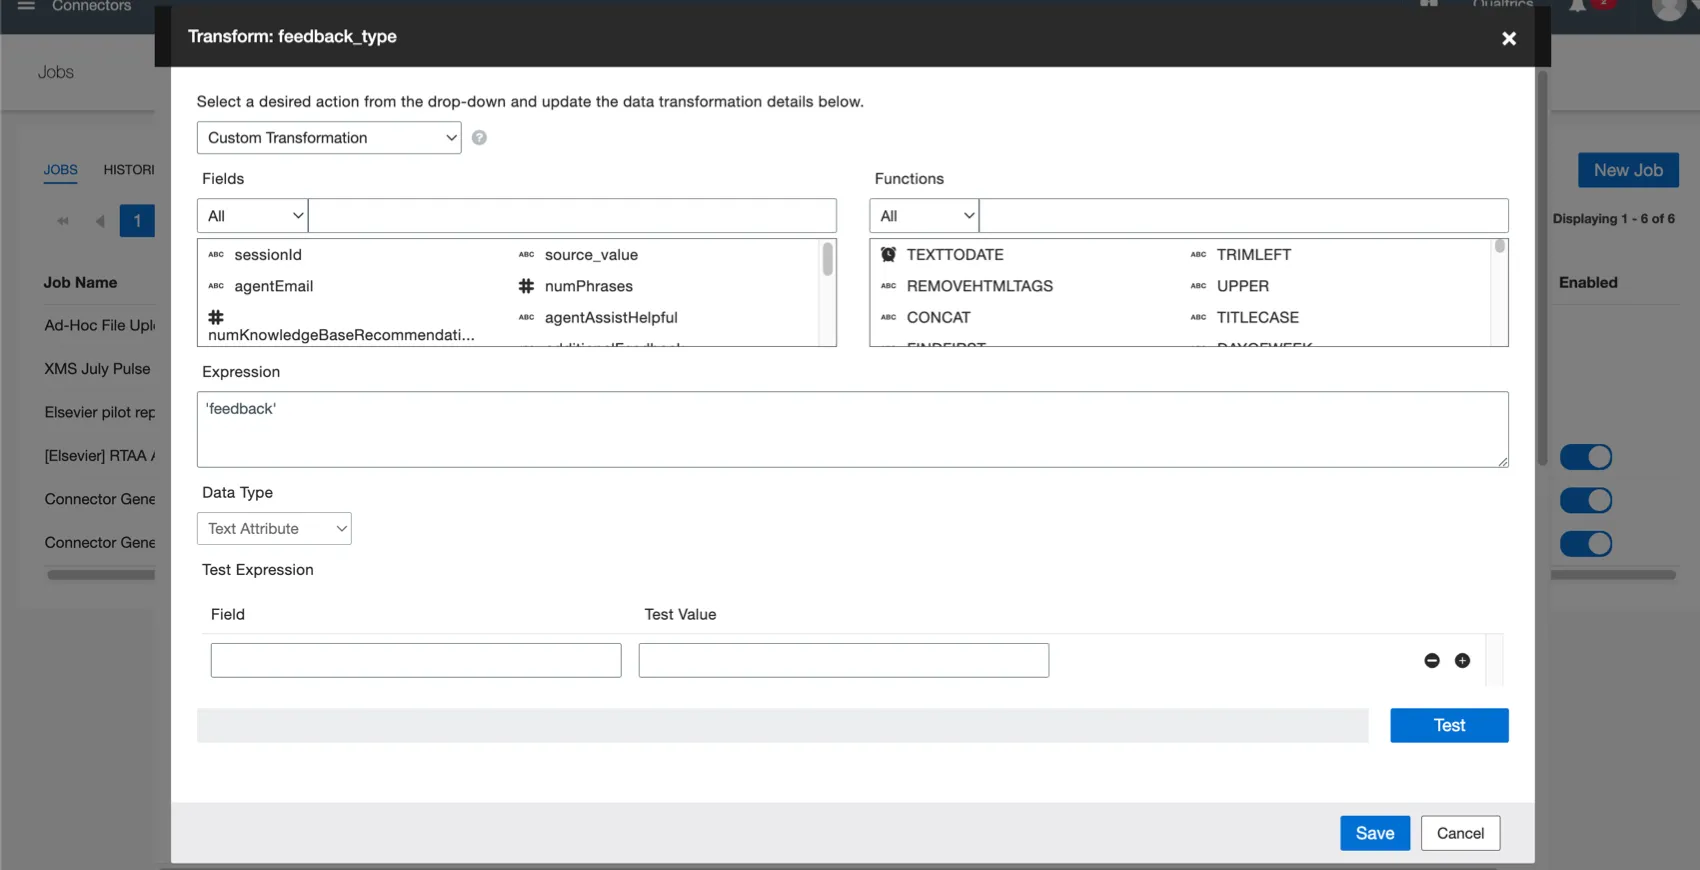Add test row with plus icon
The width and height of the screenshot is (1700, 870).
click(1462, 661)
